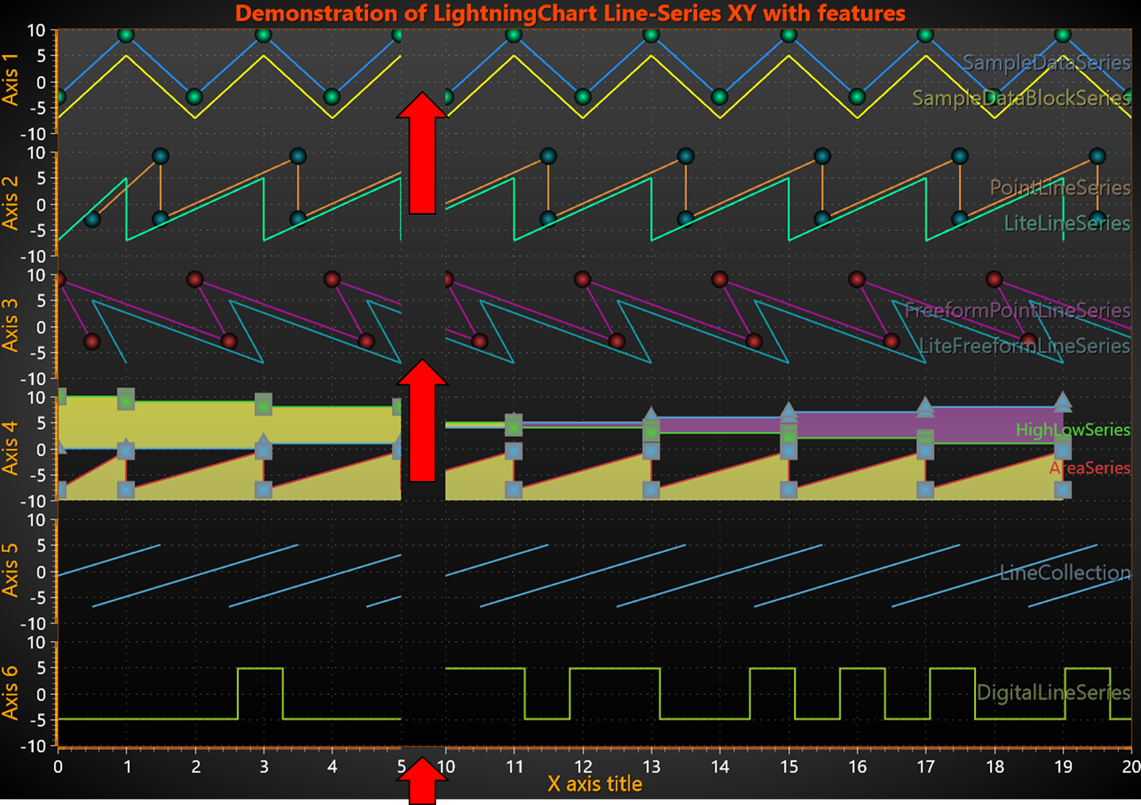Click X-axis tick label 11
The width and height of the screenshot is (1141, 805).
pos(514,766)
